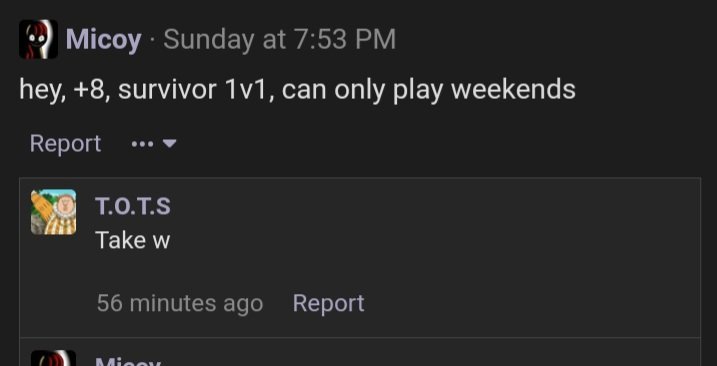Viewport: 717px width, 366px height.
Task: Click the three-dots more options icon
Action: [142, 144]
